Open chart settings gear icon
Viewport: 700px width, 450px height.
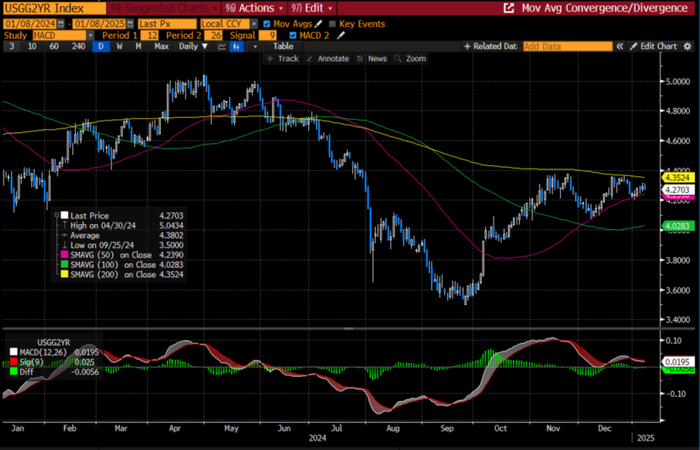[689, 46]
